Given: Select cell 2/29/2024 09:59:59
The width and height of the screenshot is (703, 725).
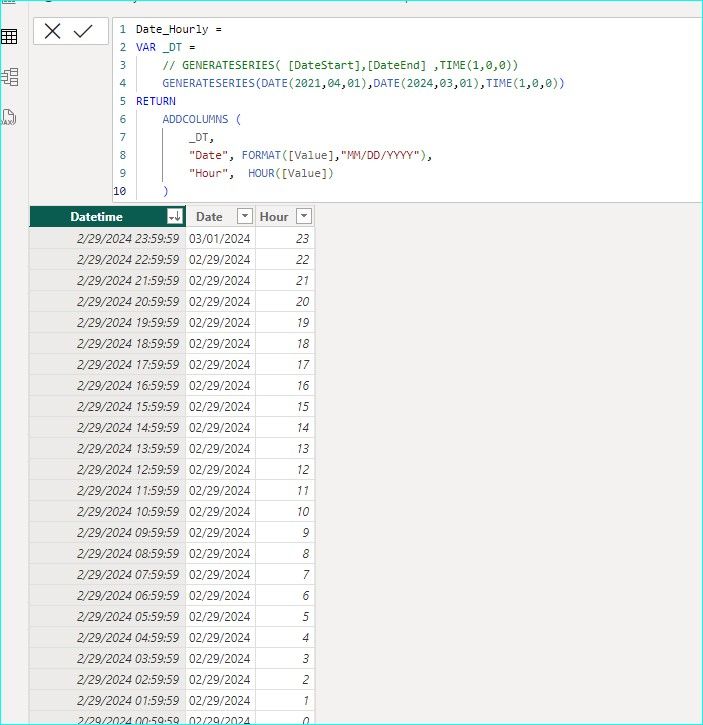Looking at the screenshot, I should (107, 533).
